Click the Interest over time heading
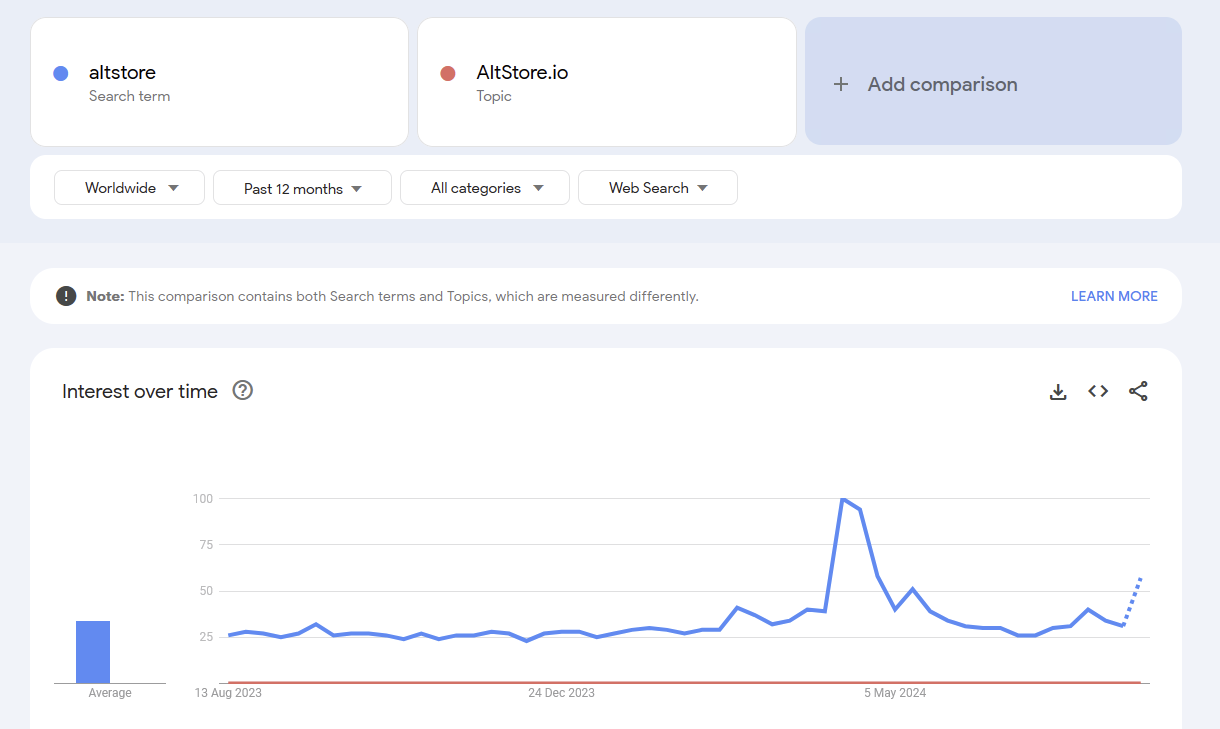This screenshot has height=729, width=1220. 140,391
